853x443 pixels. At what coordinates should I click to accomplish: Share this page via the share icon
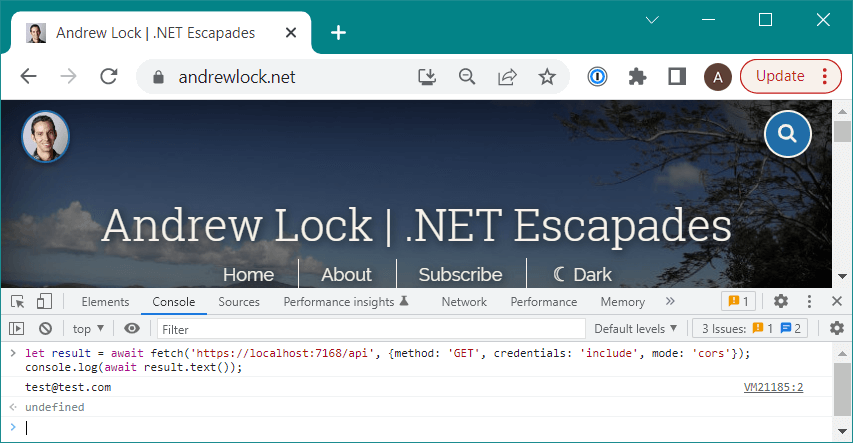pyautogui.click(x=507, y=77)
